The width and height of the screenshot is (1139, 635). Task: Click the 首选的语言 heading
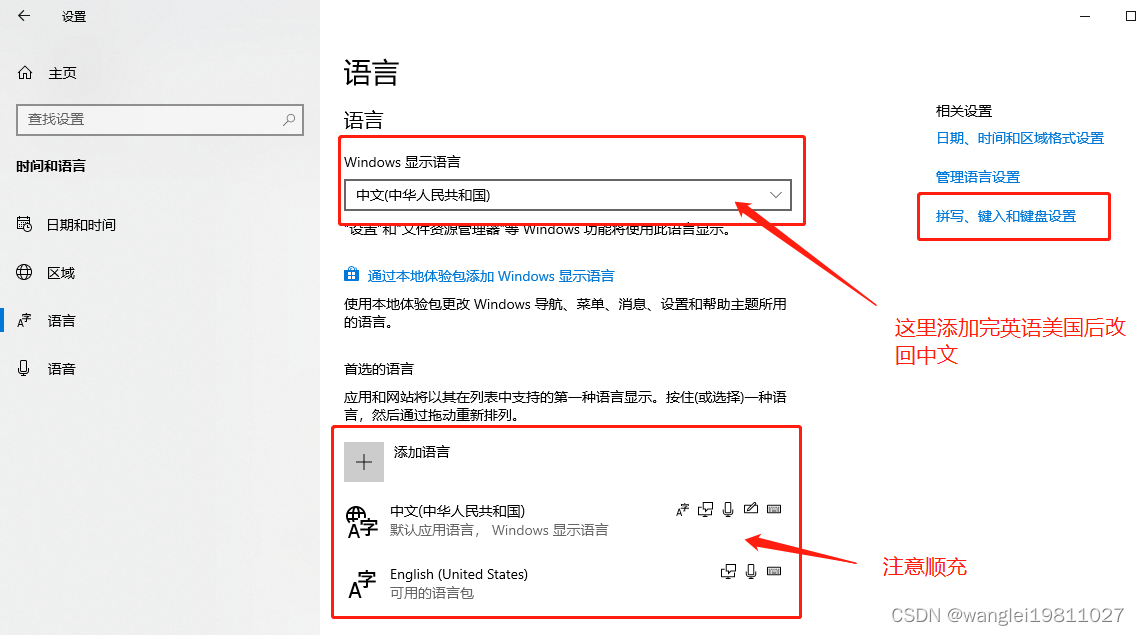[x=378, y=369]
